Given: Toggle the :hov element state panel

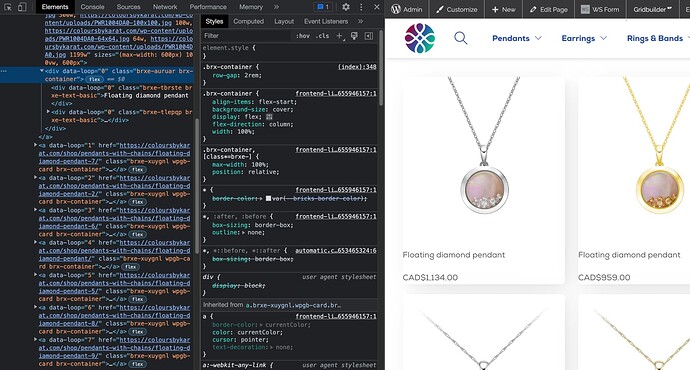Looking at the screenshot, I should click(303, 36).
